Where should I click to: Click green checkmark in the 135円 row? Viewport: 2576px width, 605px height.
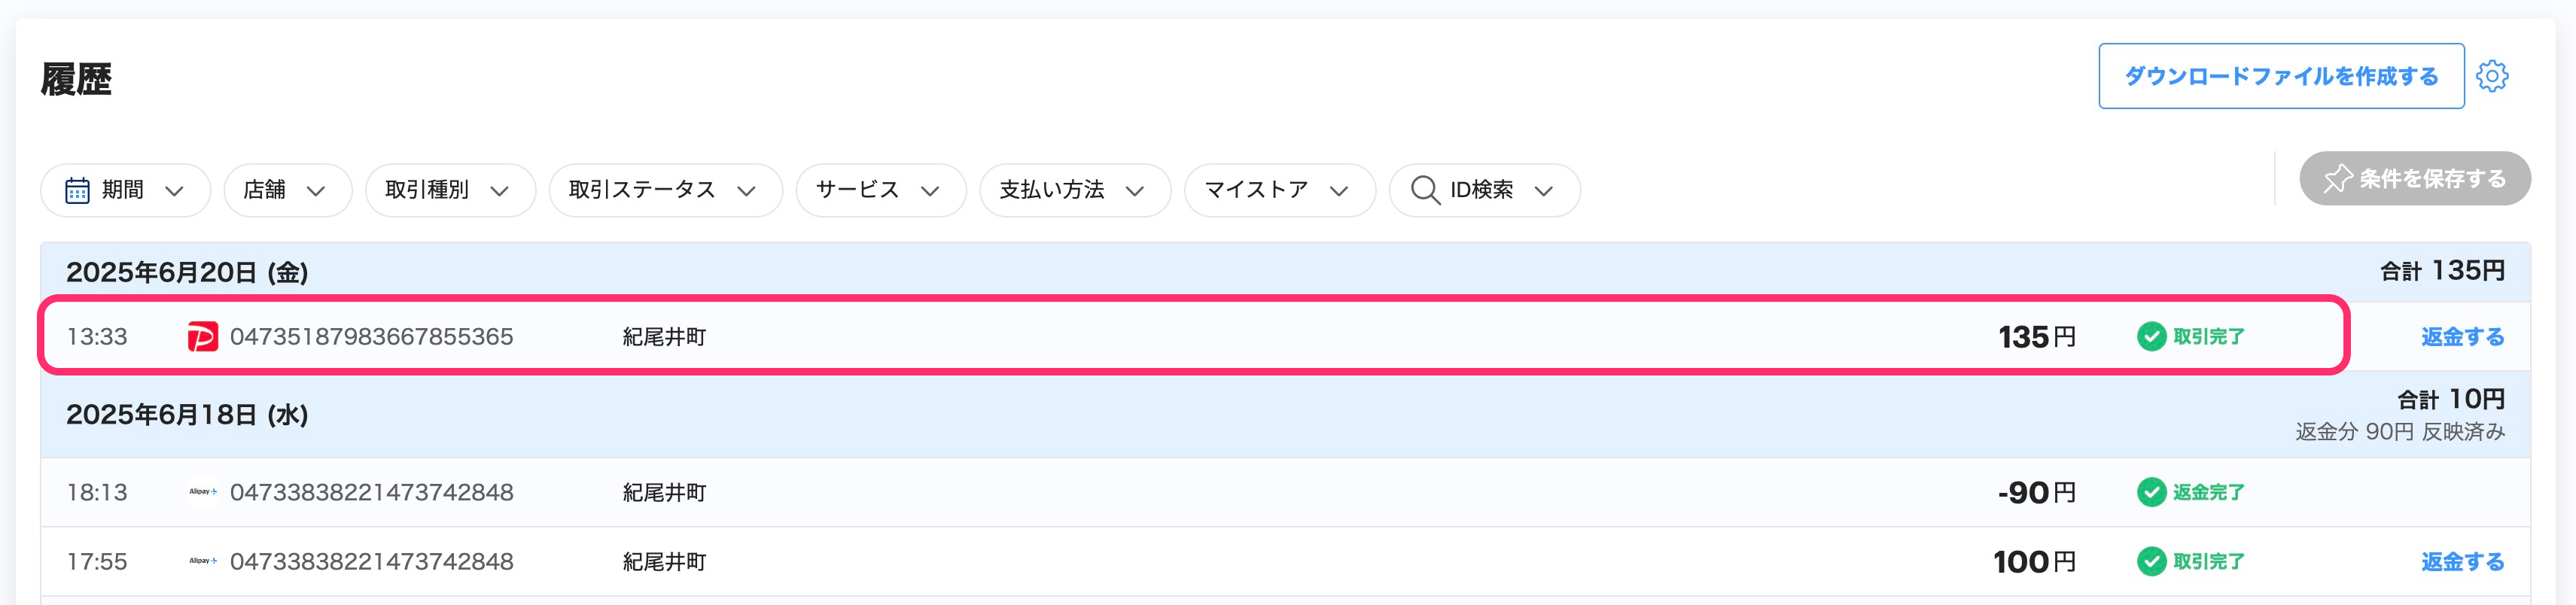click(2151, 337)
